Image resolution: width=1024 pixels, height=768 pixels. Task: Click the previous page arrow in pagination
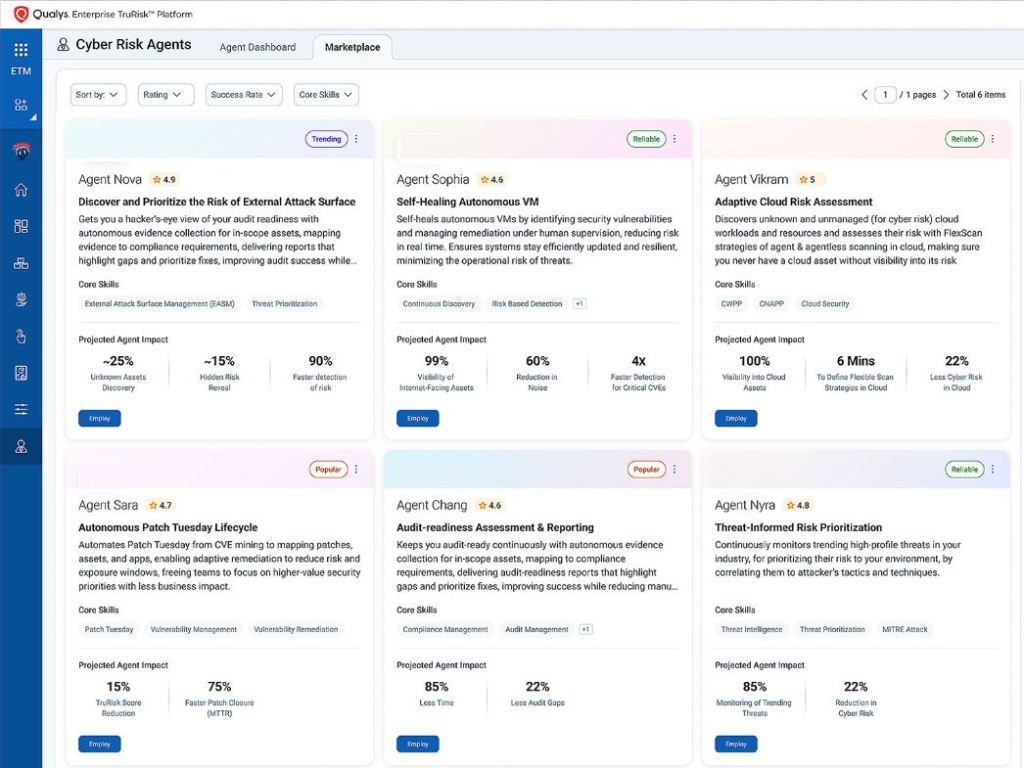pos(864,95)
